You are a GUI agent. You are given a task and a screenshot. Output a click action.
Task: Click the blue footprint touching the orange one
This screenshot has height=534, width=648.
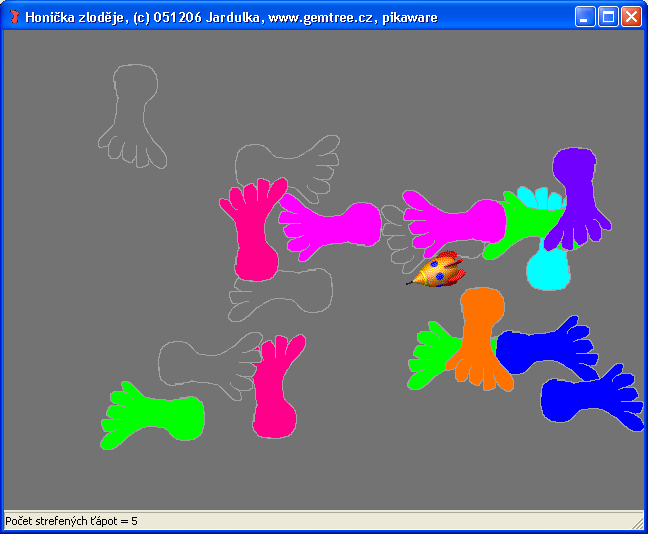coord(545,348)
